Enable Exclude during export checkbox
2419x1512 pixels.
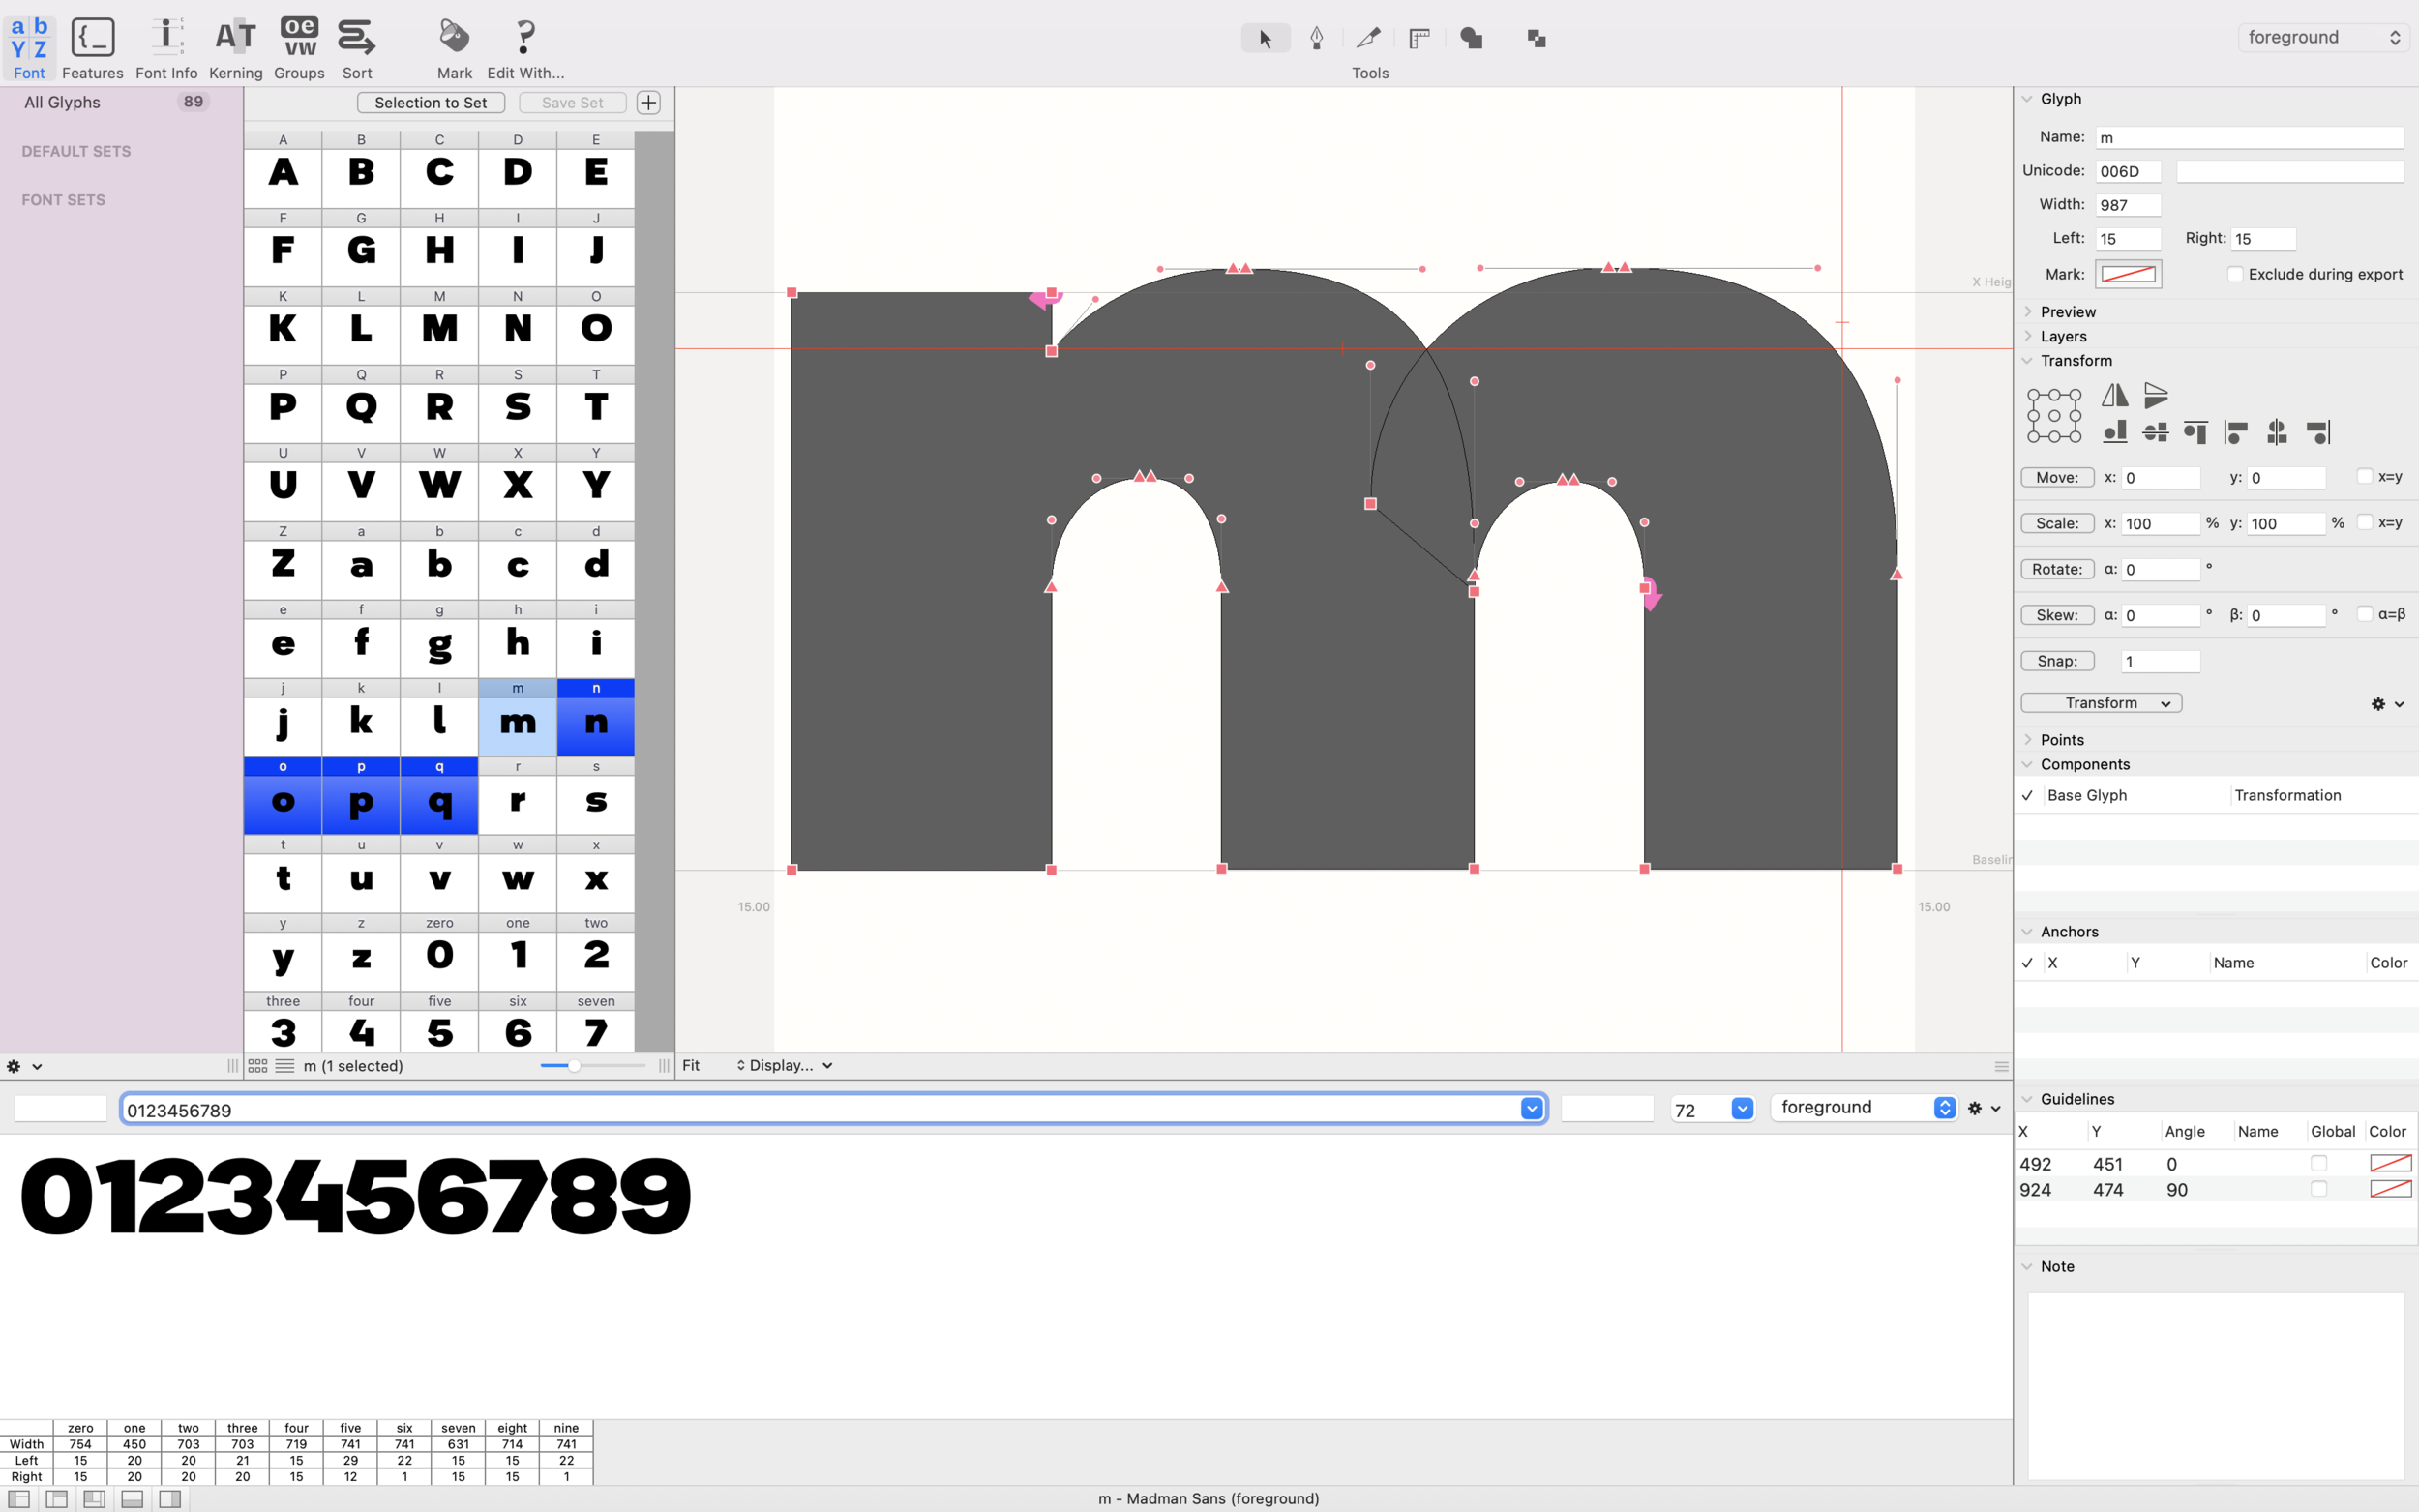coord(2235,274)
